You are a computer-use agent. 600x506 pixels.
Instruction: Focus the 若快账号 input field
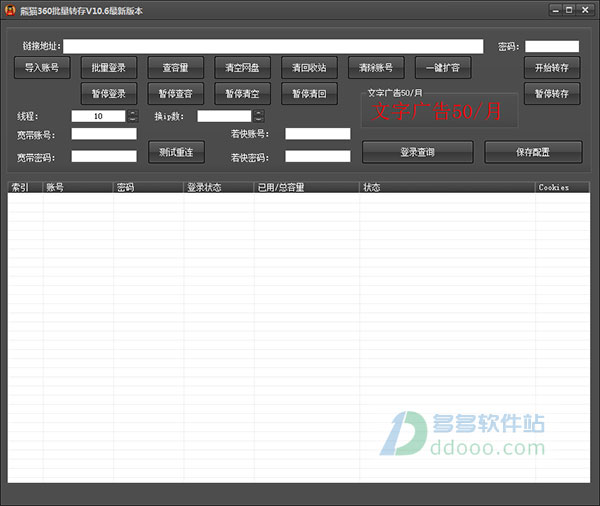tap(318, 134)
